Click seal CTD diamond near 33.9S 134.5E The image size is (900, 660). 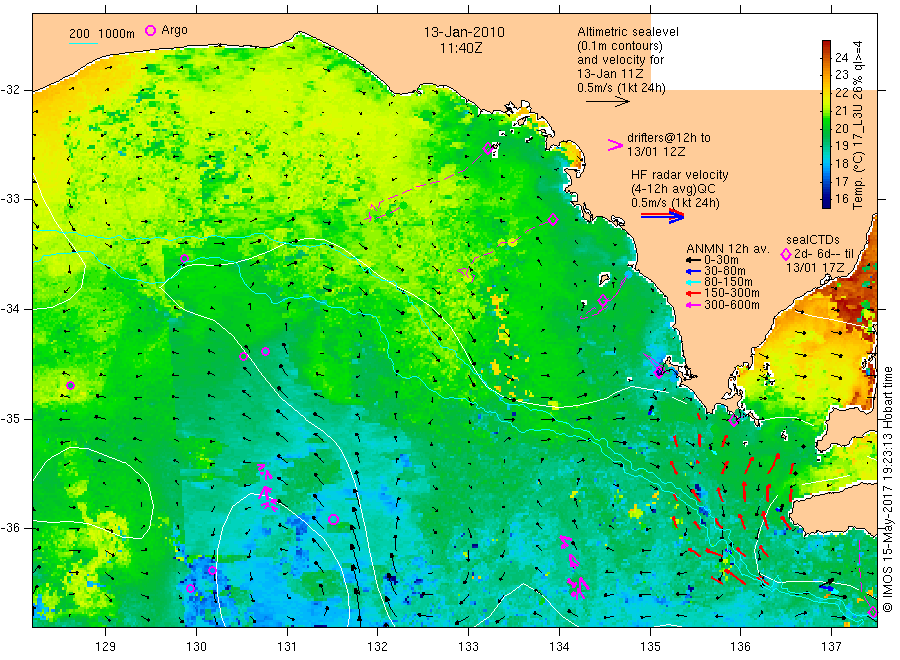point(603,300)
